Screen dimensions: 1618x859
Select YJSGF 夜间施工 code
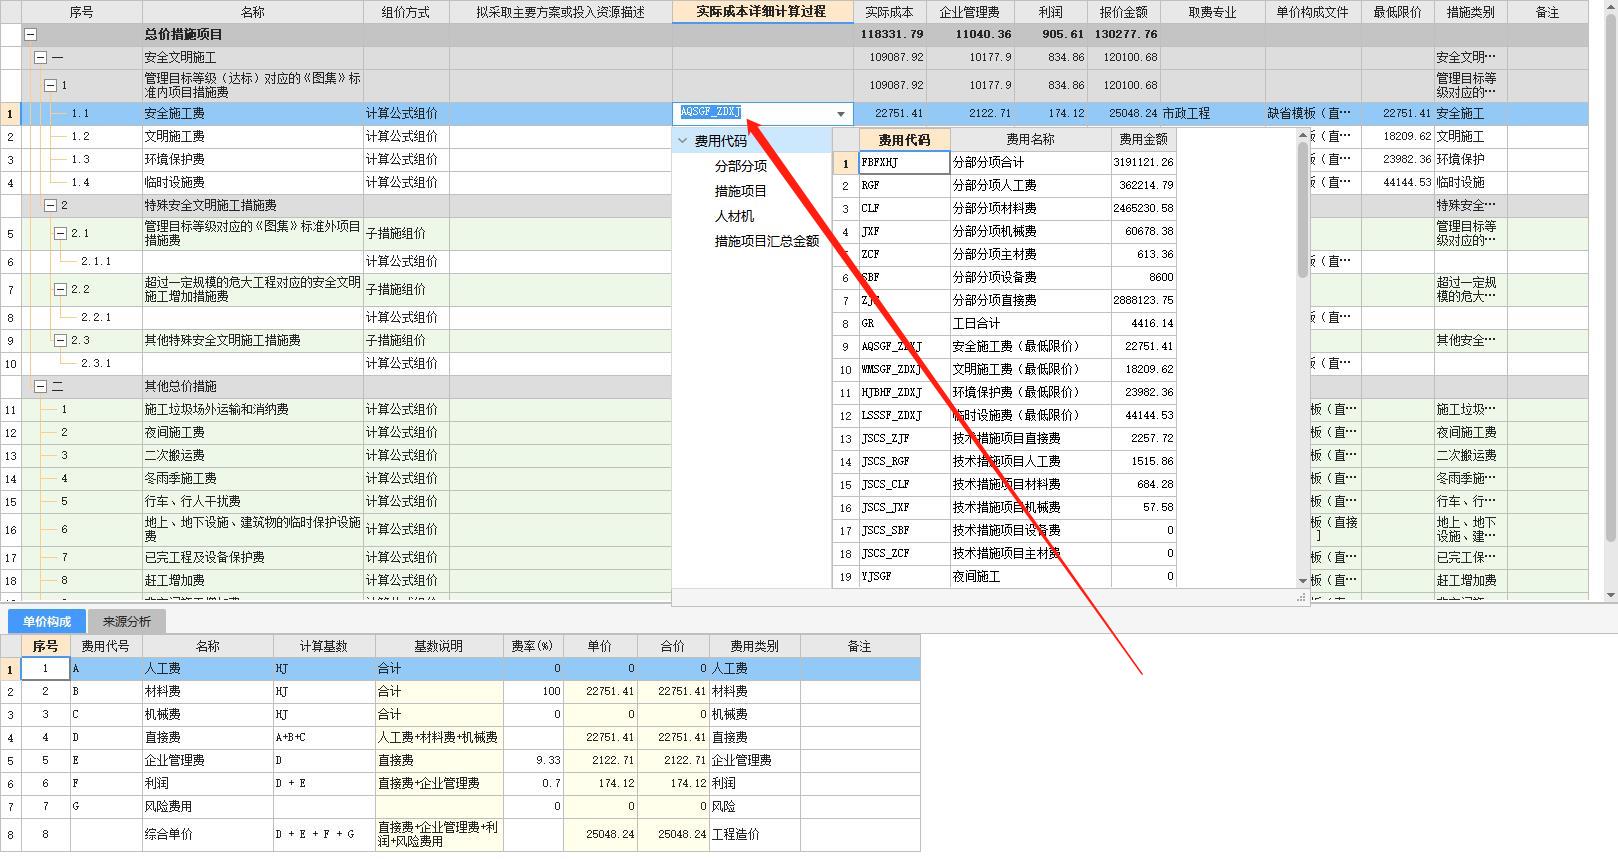(x=904, y=576)
